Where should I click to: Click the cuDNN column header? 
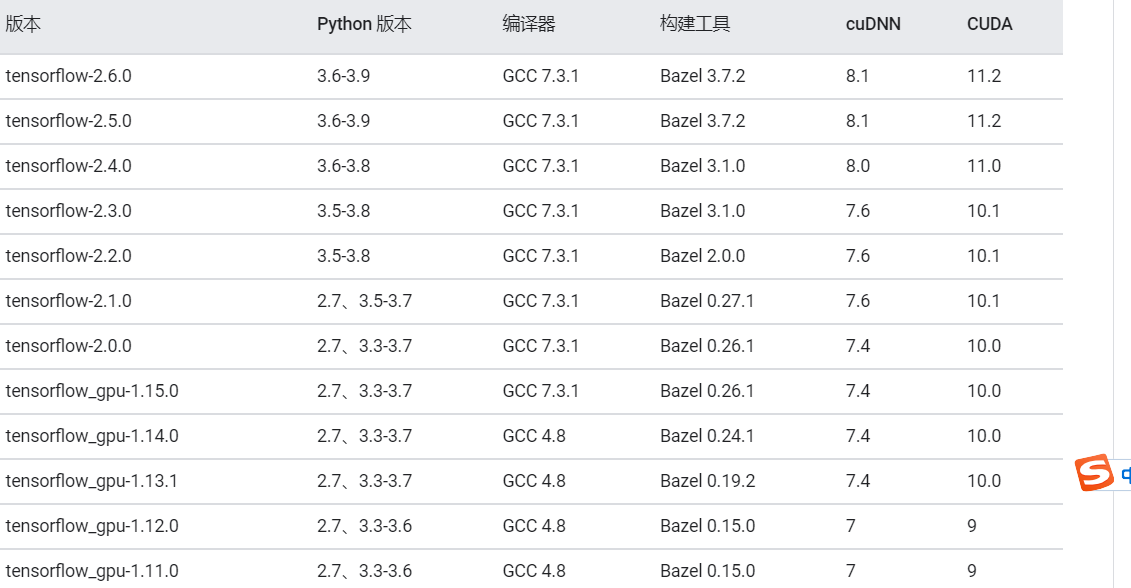coord(873,24)
